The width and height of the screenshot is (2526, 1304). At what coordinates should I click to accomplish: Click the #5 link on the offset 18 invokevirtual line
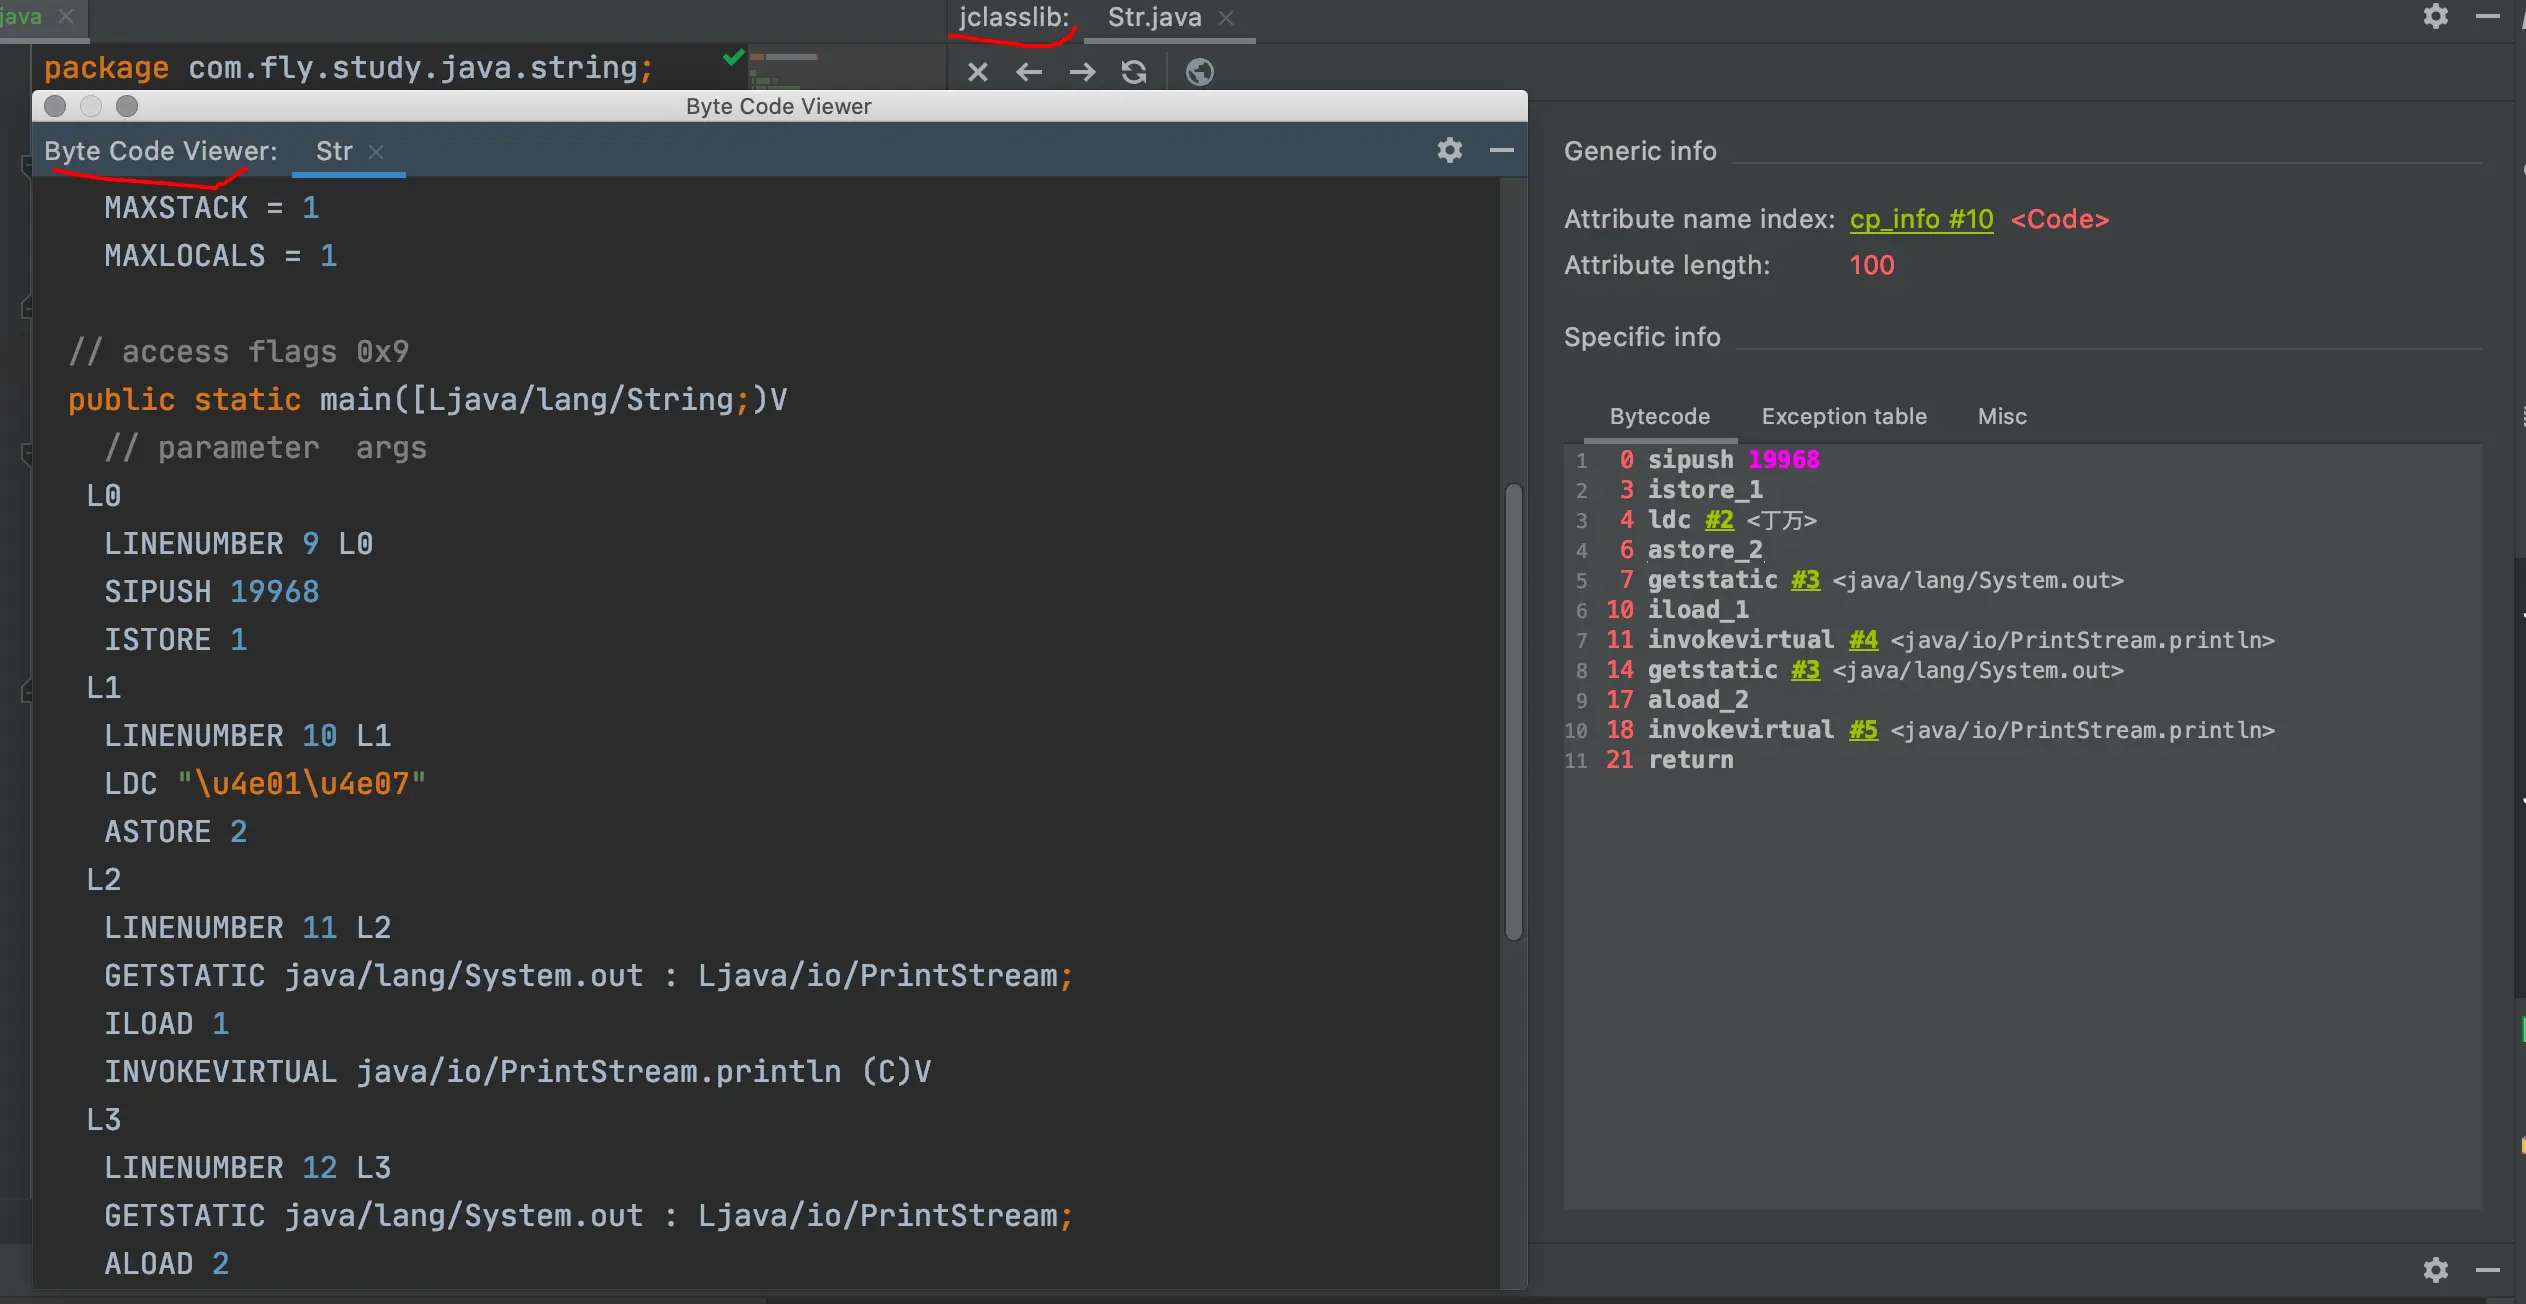(1863, 730)
